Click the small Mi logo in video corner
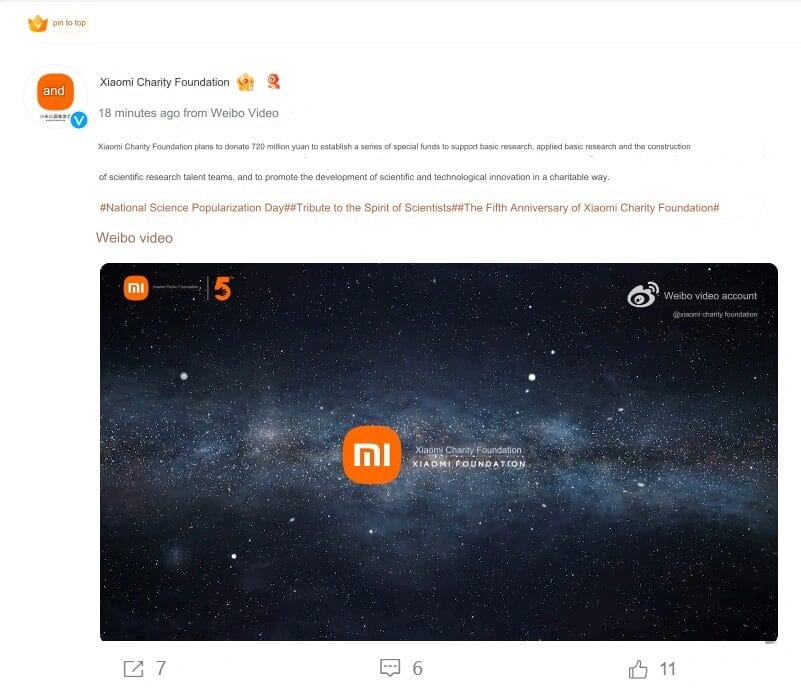 (x=136, y=288)
